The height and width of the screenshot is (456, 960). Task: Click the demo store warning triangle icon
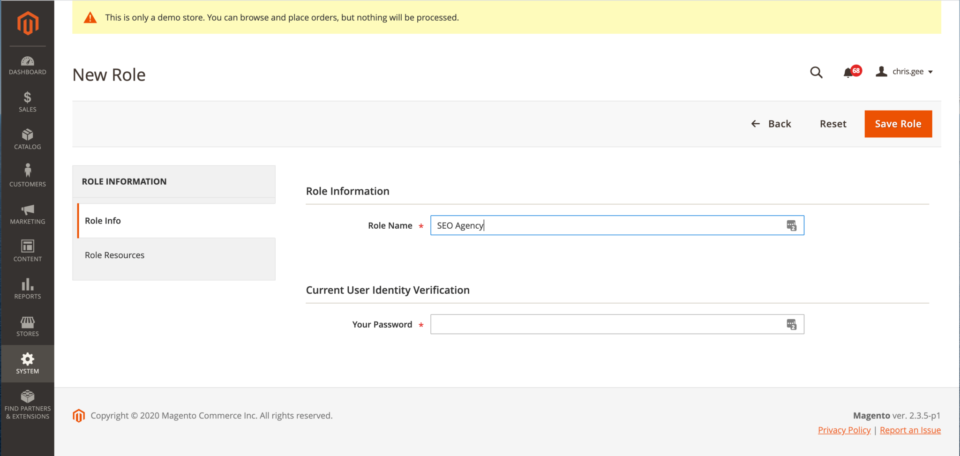click(x=90, y=18)
